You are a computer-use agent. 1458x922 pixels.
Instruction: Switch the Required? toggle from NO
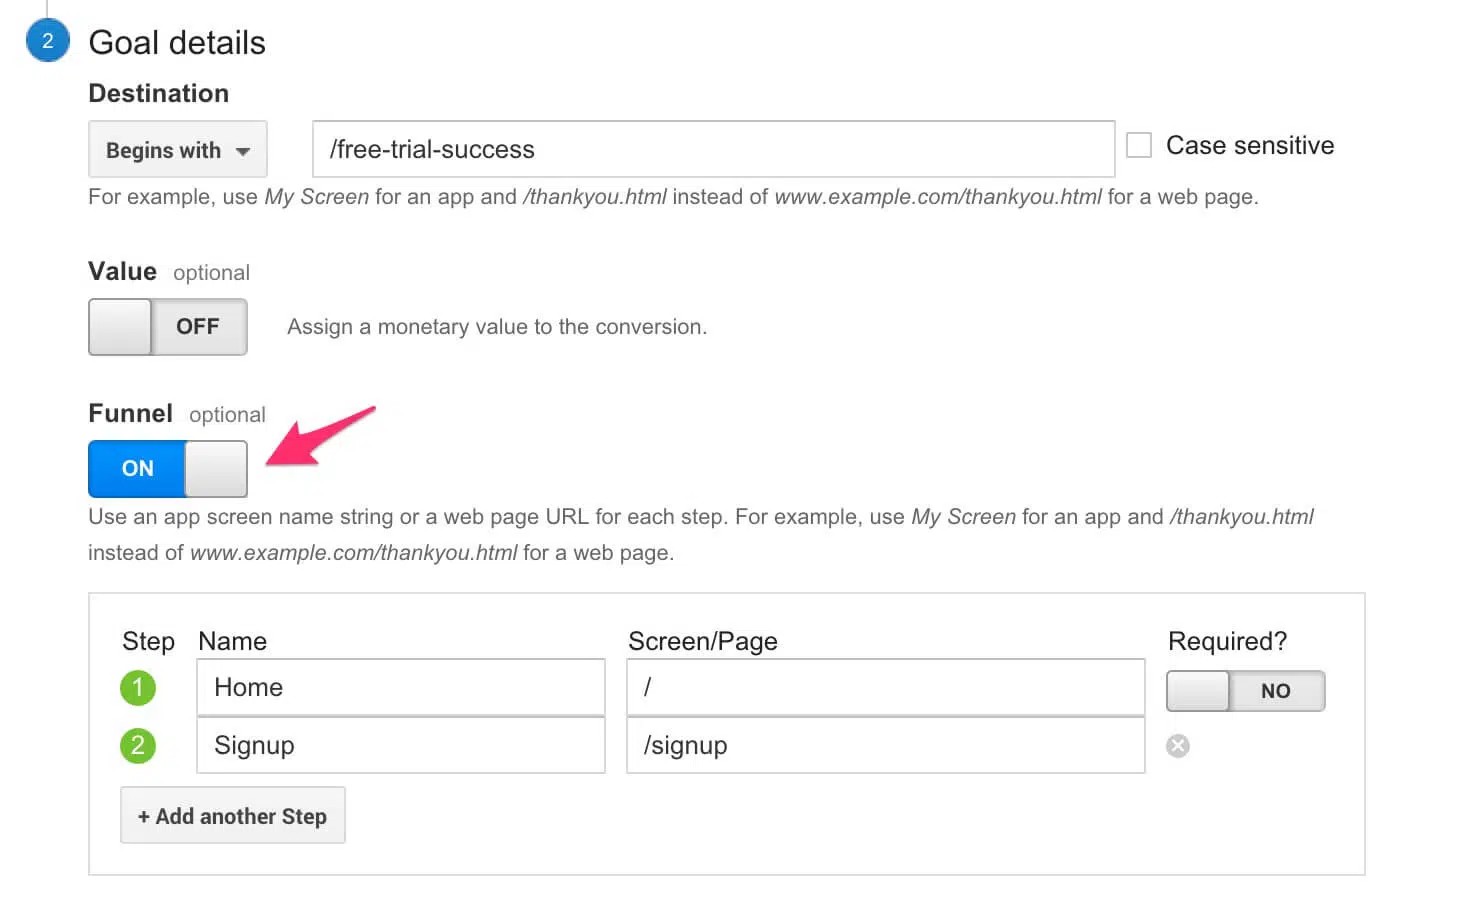point(1245,691)
